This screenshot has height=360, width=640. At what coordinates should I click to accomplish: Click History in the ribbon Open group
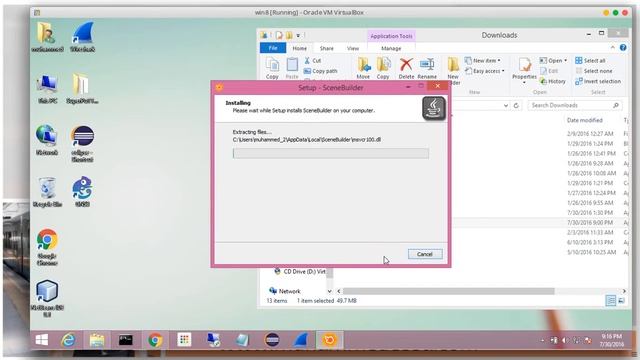click(553, 81)
